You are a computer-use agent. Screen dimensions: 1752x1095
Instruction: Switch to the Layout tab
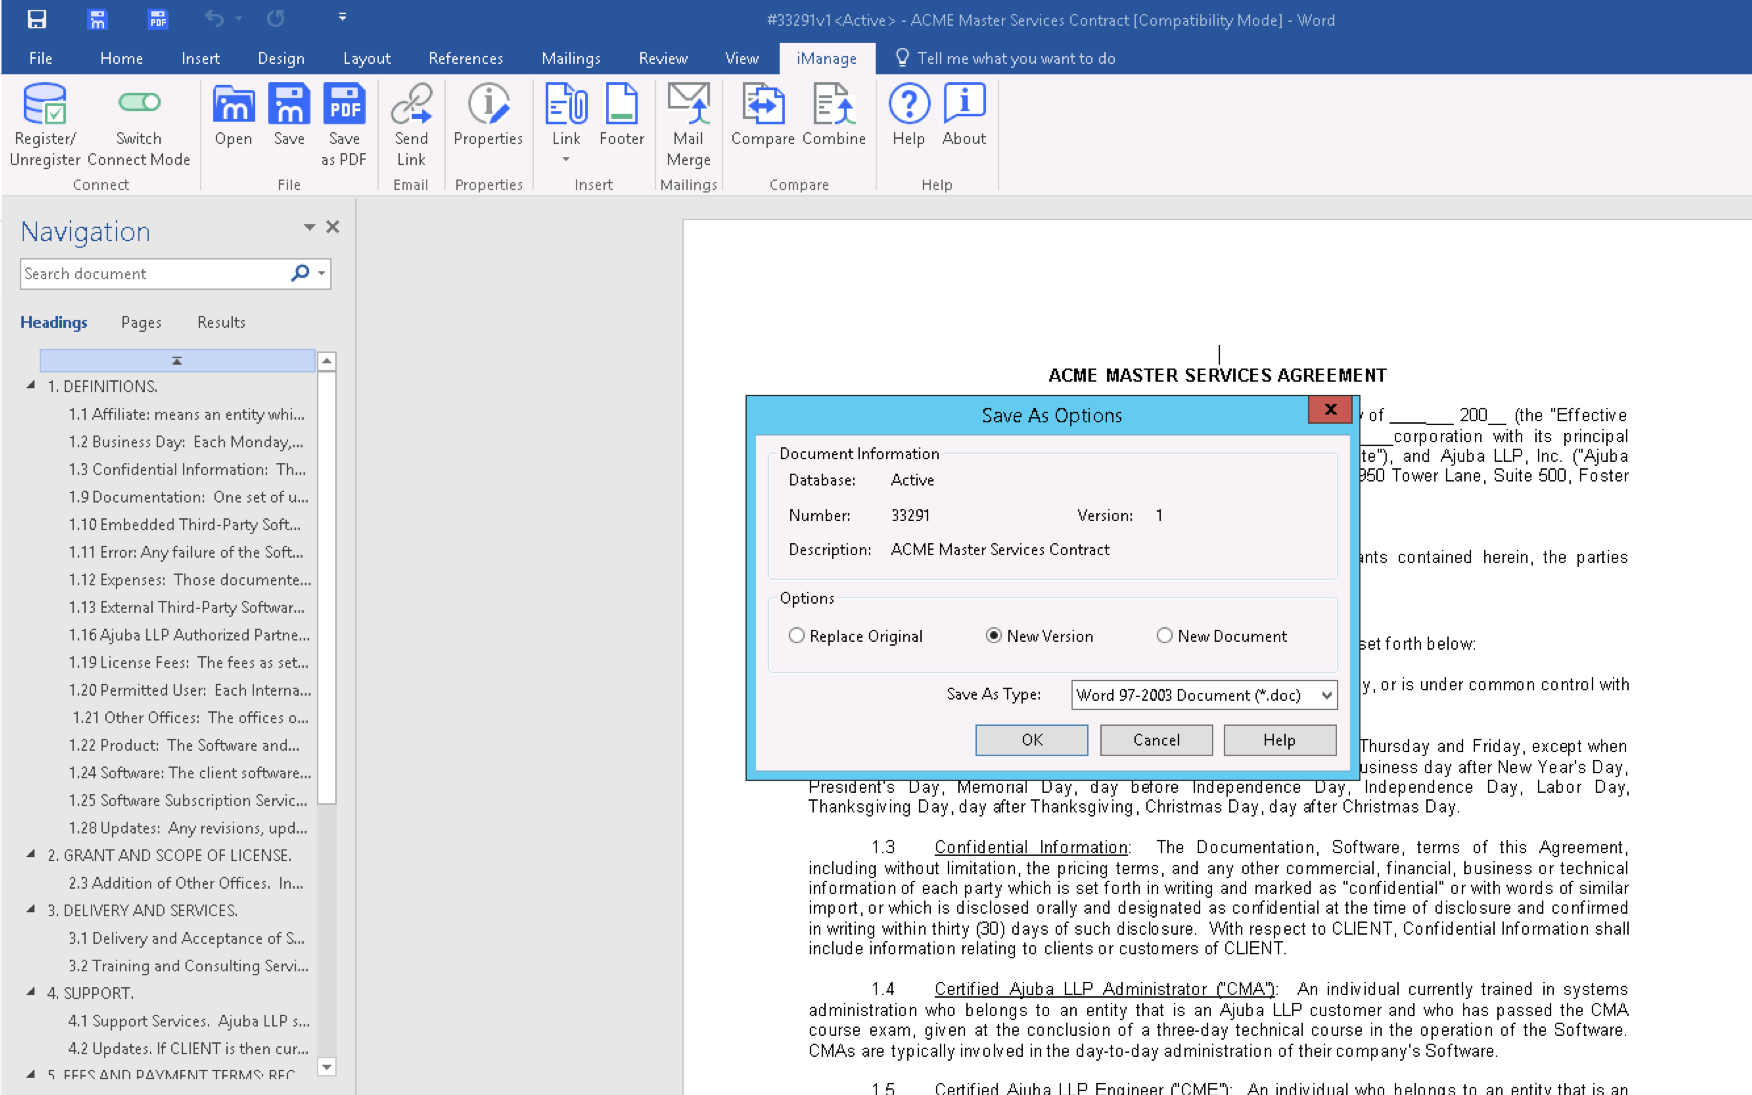(x=366, y=58)
